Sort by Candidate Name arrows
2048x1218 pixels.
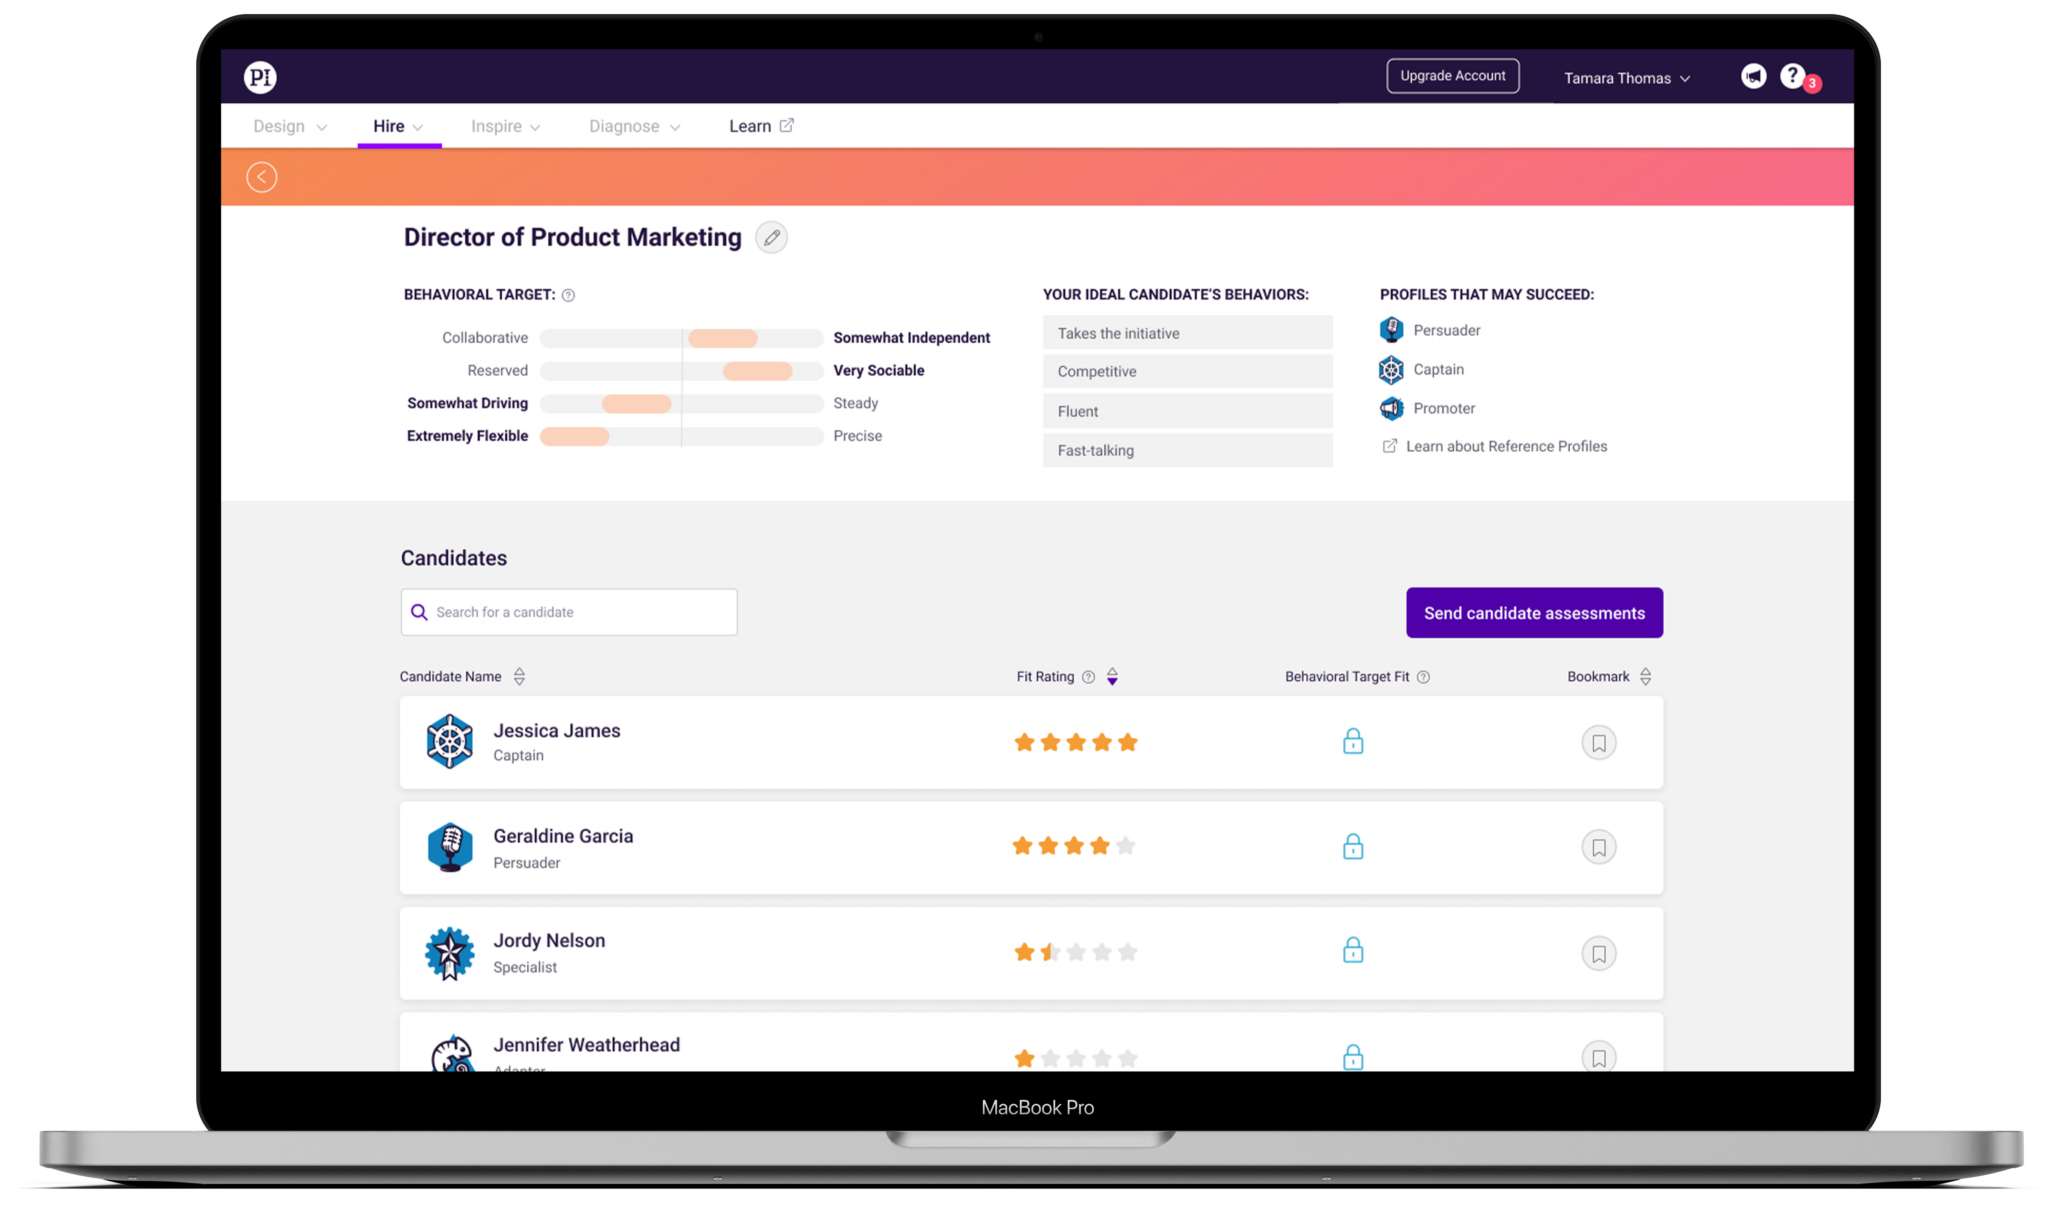coord(519,677)
